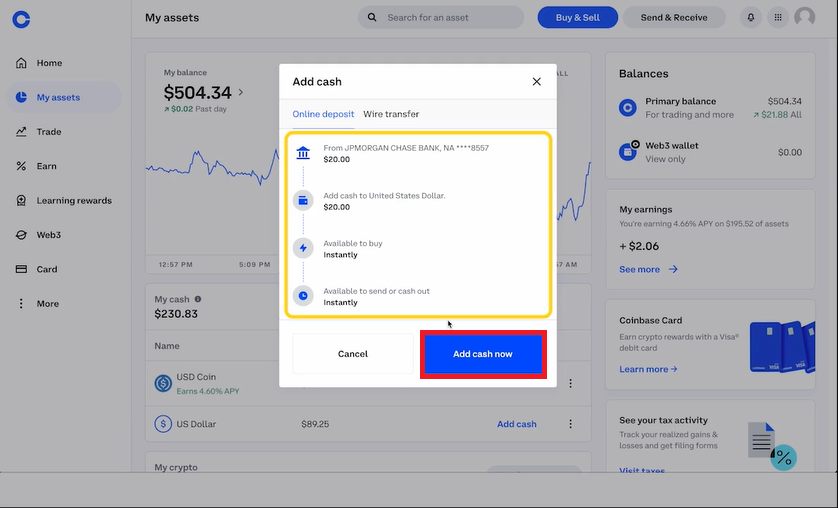Click the My cash info icon
838x508 pixels.
click(198, 299)
